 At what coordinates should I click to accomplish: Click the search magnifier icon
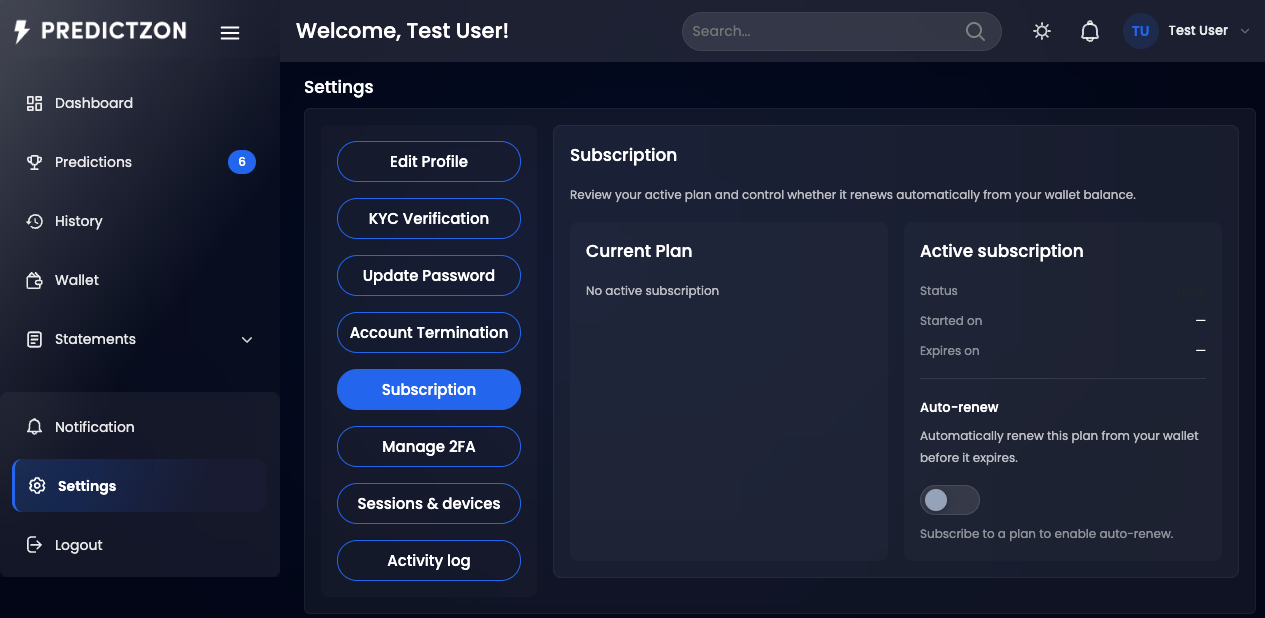(x=975, y=31)
